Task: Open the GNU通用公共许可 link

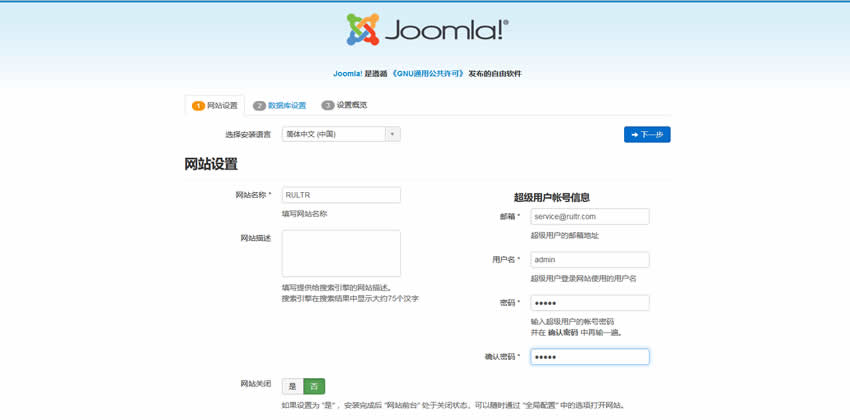Action: [428, 74]
